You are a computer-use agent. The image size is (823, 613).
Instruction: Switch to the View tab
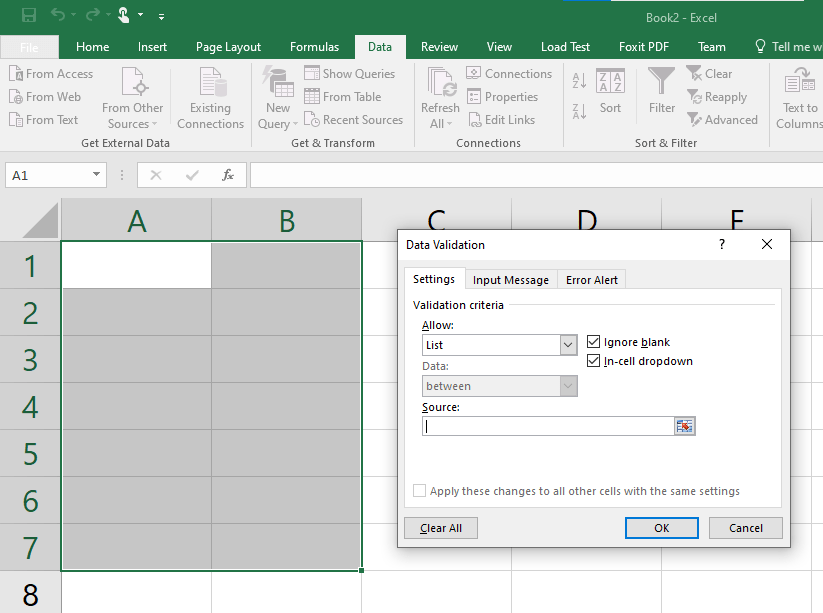(499, 47)
